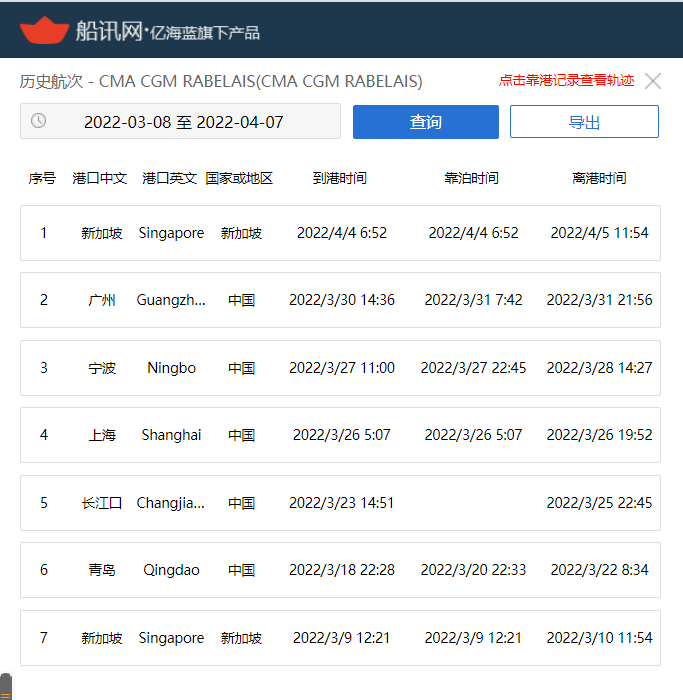Image resolution: width=683 pixels, height=700 pixels.
Task: Click arrival time 2022/3/23 14:51
Action: coord(342,503)
